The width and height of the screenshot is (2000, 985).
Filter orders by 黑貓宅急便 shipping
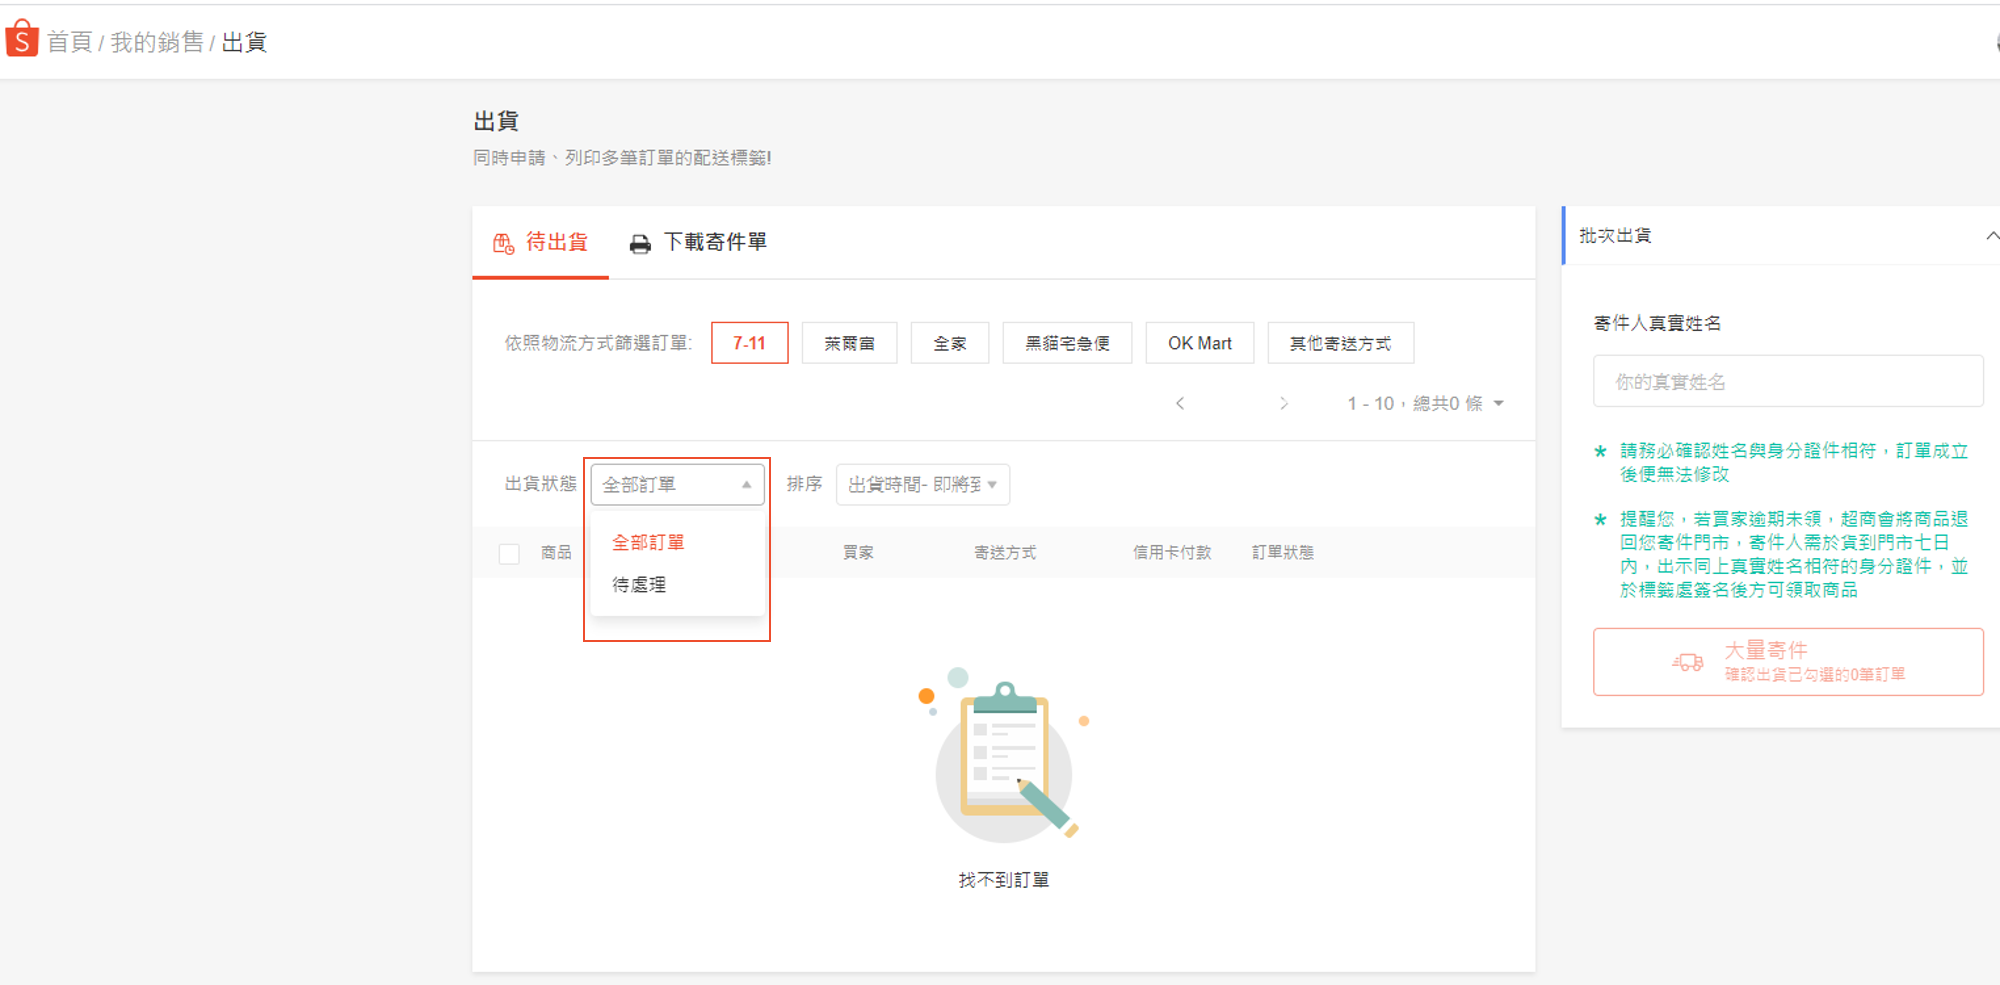(1067, 343)
